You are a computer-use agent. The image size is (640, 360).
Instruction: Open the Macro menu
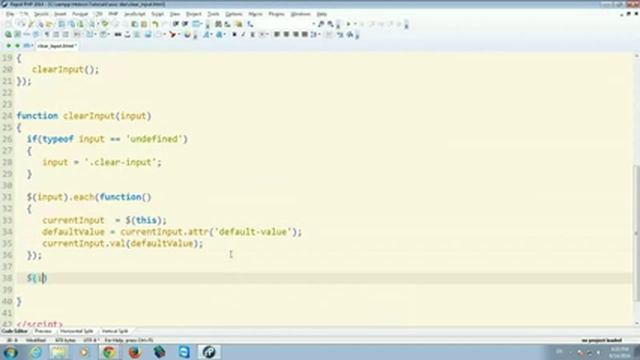tap(256, 14)
